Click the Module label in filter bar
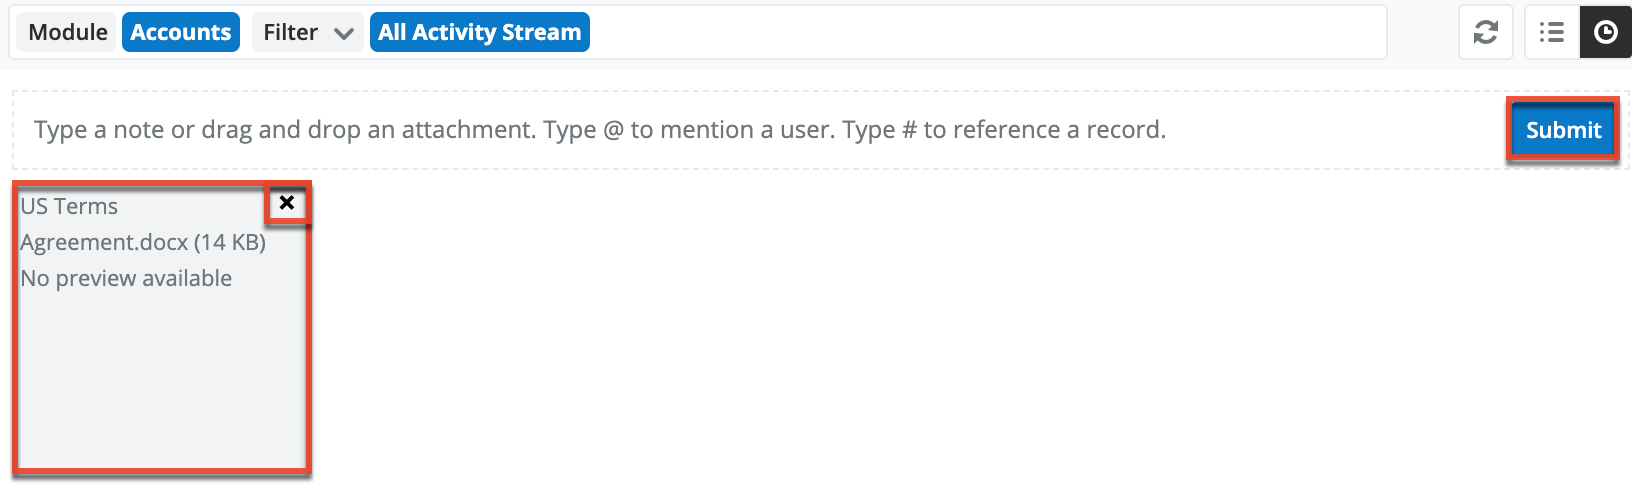1632x486 pixels. pos(68,32)
